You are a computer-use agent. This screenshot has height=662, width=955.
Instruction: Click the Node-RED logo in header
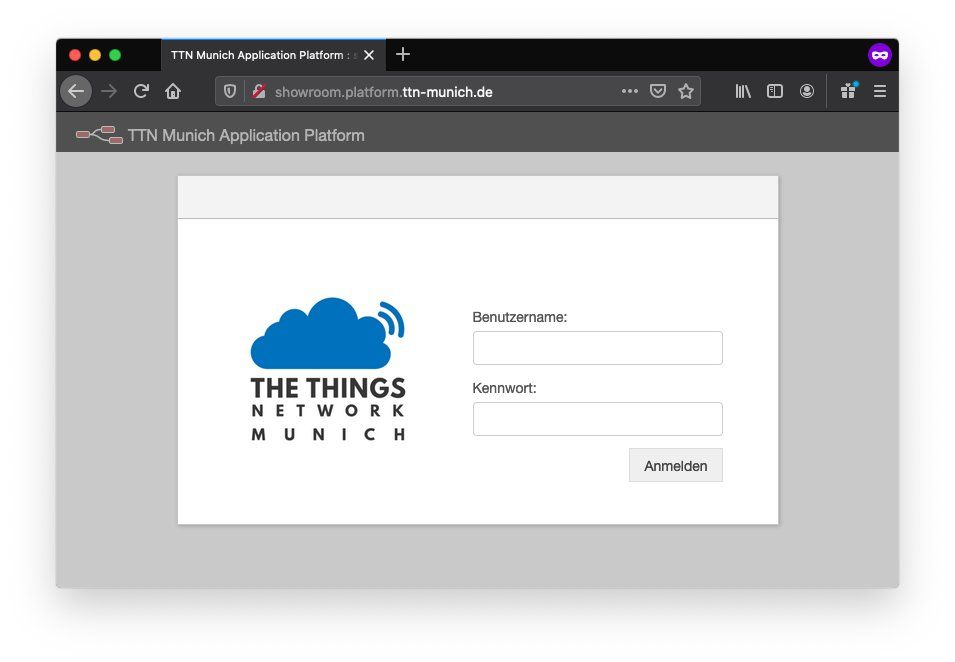click(x=99, y=135)
